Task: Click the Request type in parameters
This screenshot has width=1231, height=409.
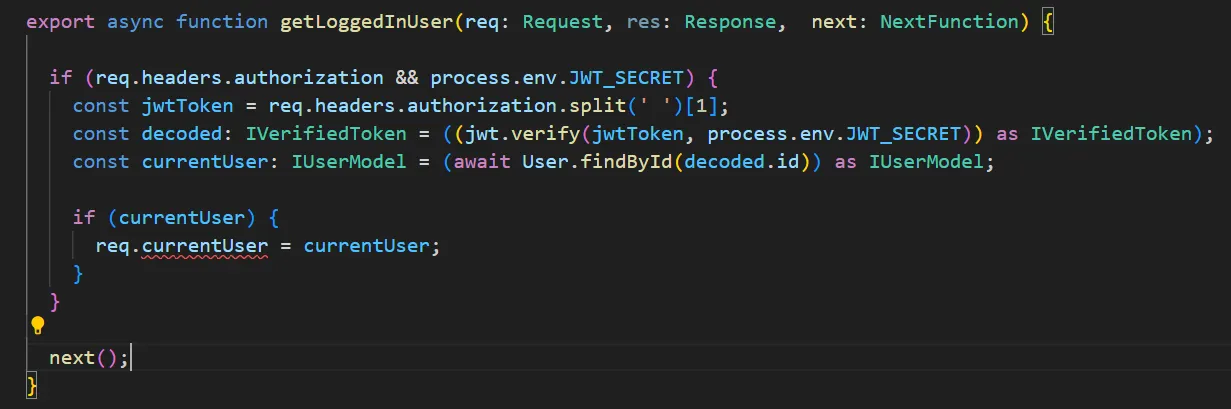Action: [563, 21]
